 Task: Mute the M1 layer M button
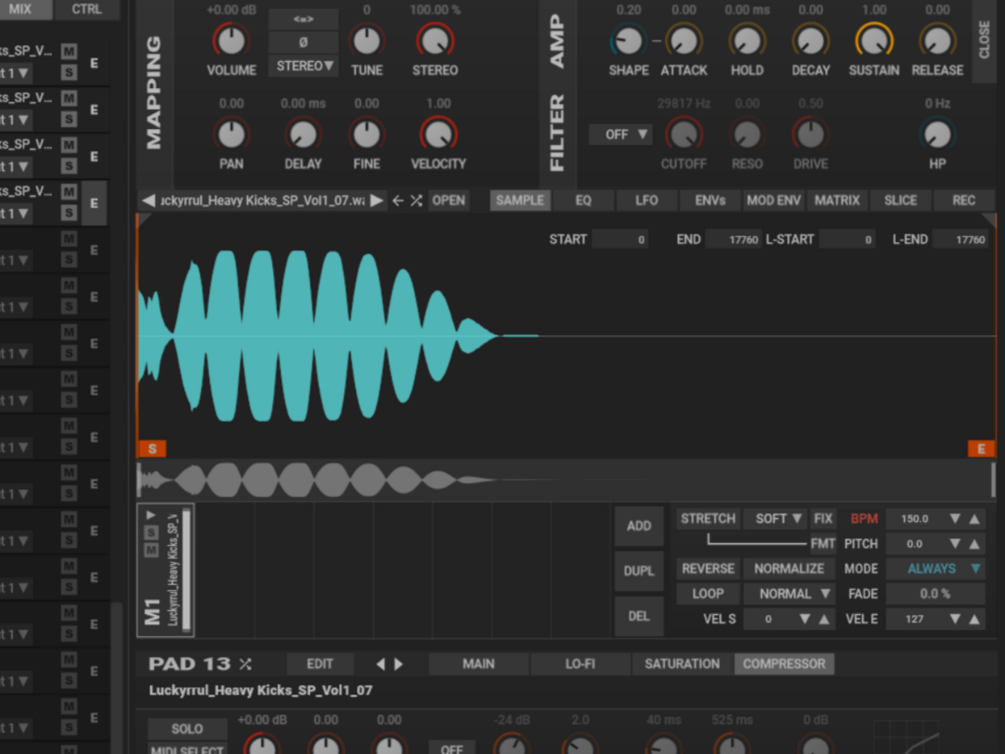click(x=151, y=550)
